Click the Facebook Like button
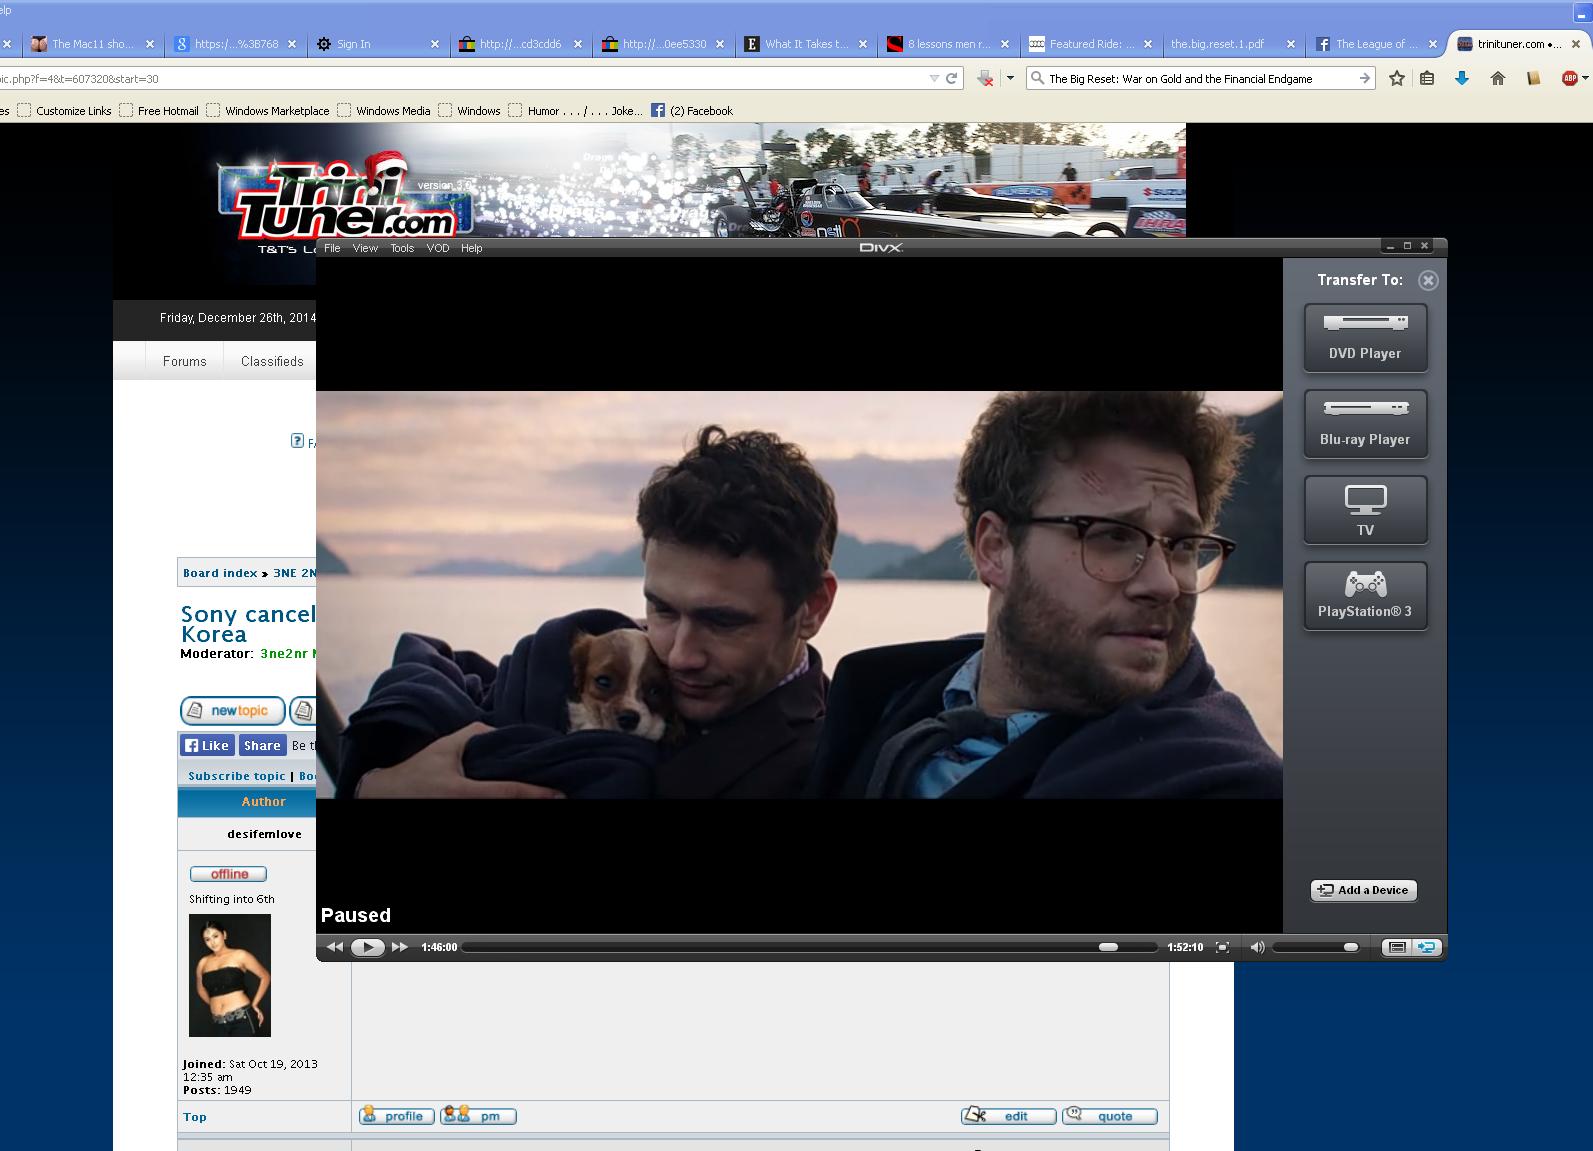Image resolution: width=1593 pixels, height=1151 pixels. [x=207, y=745]
